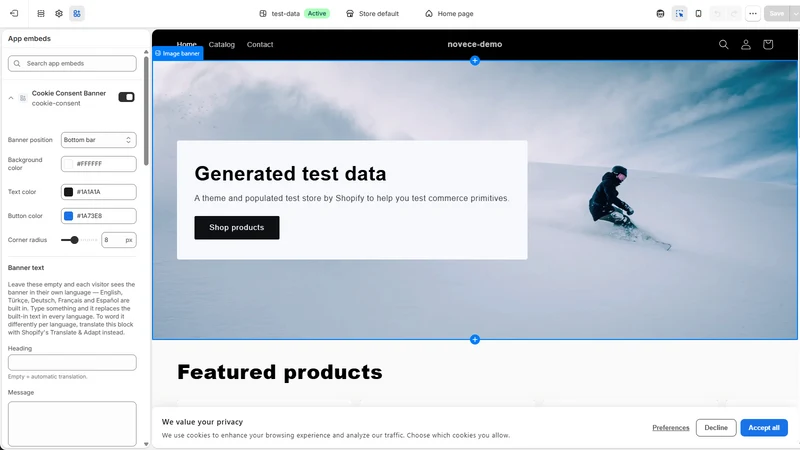
Task: Go to the Contact navigation link
Action: (260, 44)
